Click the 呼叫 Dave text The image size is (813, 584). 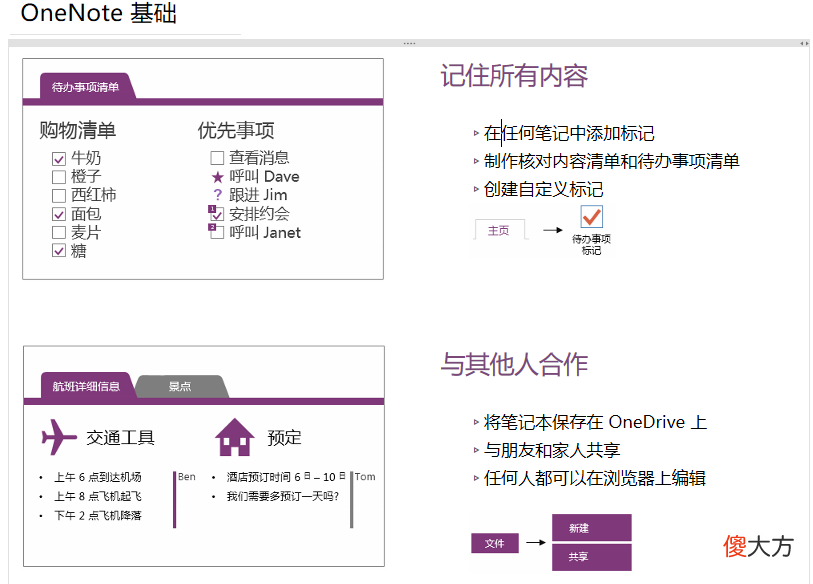264,177
